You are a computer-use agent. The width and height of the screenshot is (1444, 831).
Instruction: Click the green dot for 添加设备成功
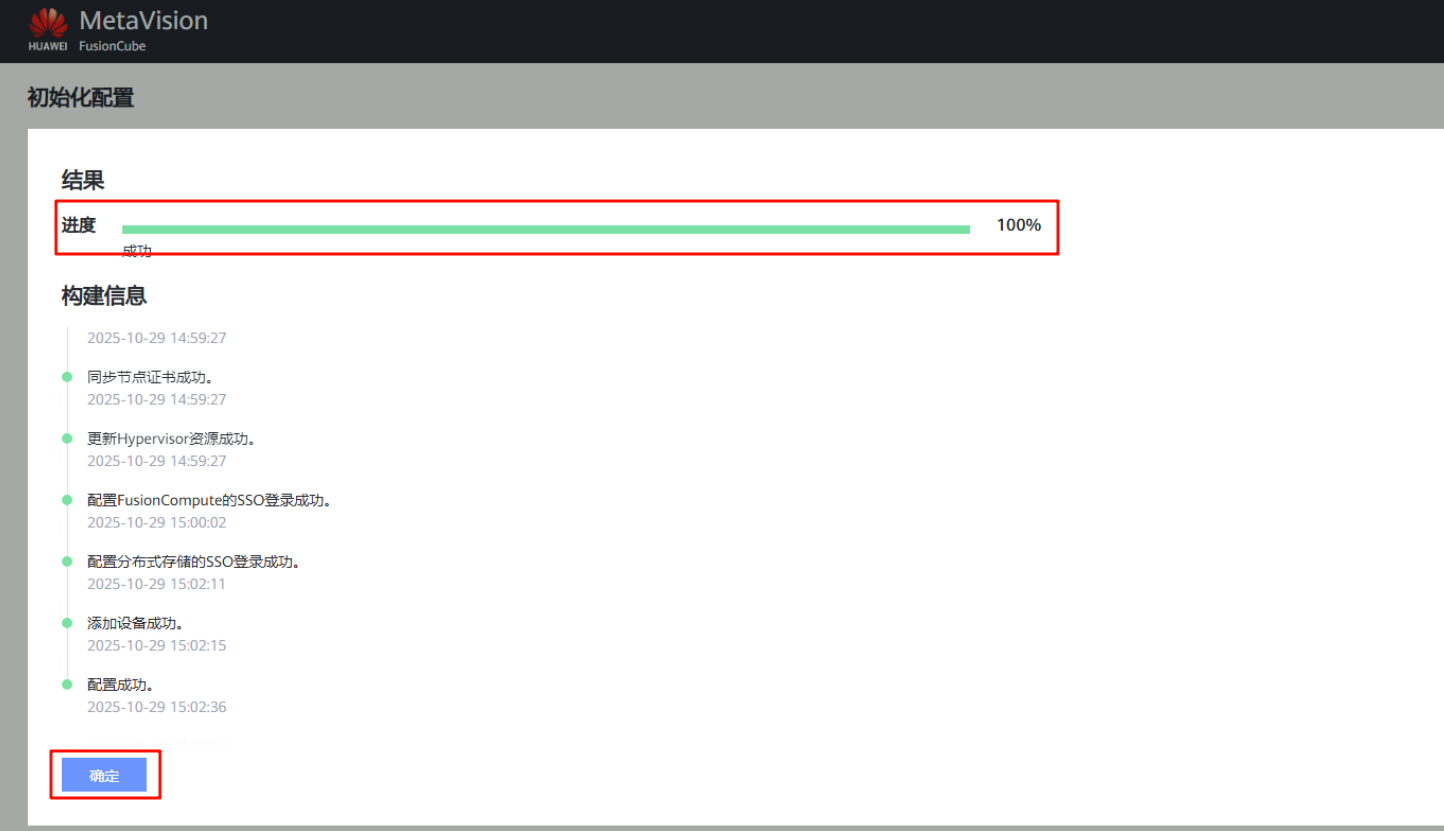tap(67, 623)
